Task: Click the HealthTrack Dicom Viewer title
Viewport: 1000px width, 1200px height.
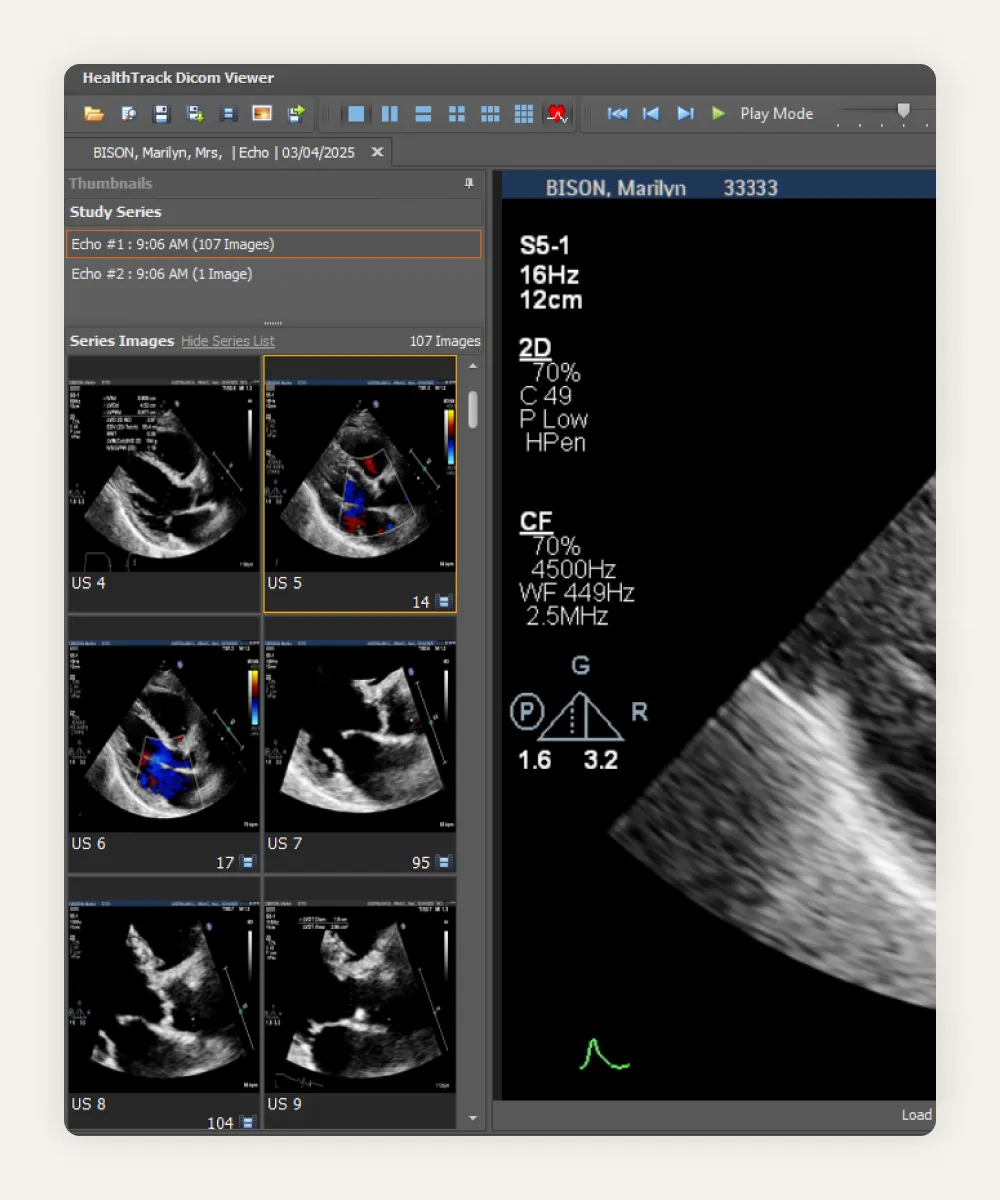Action: pyautogui.click(x=178, y=78)
